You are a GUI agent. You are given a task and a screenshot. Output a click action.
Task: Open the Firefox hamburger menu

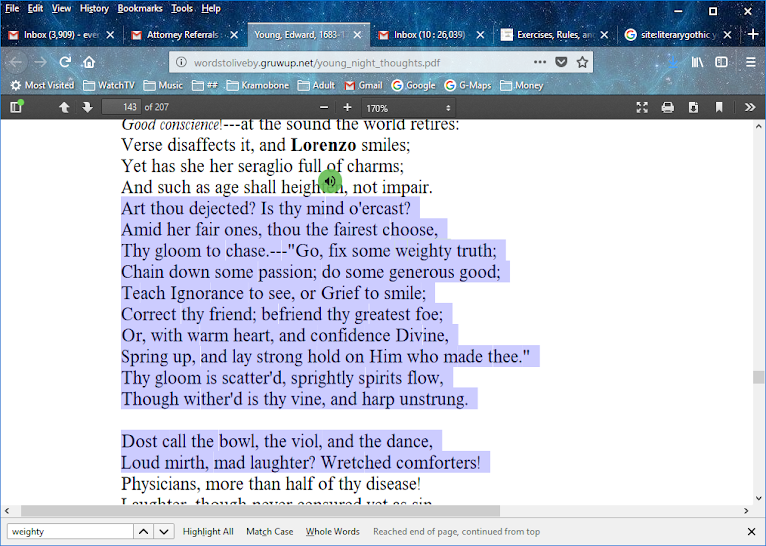coord(751,62)
